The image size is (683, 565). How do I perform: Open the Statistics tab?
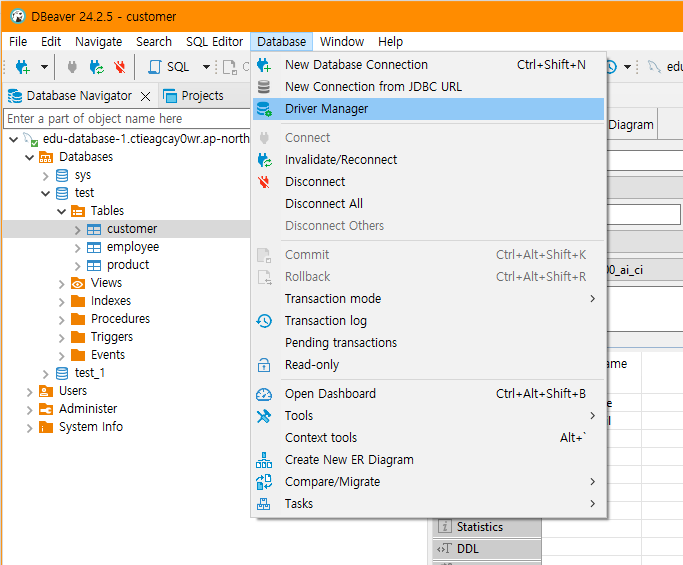click(487, 527)
